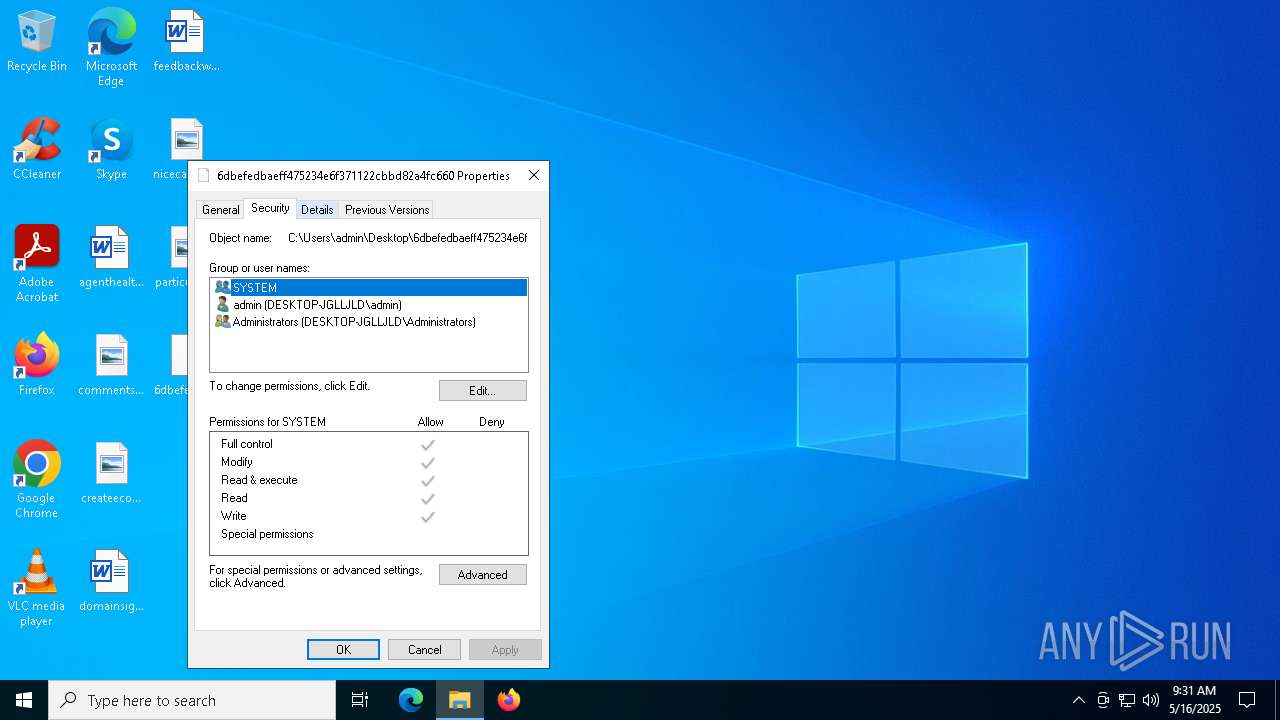
Task: Click the Modify permission row
Action: point(368,462)
